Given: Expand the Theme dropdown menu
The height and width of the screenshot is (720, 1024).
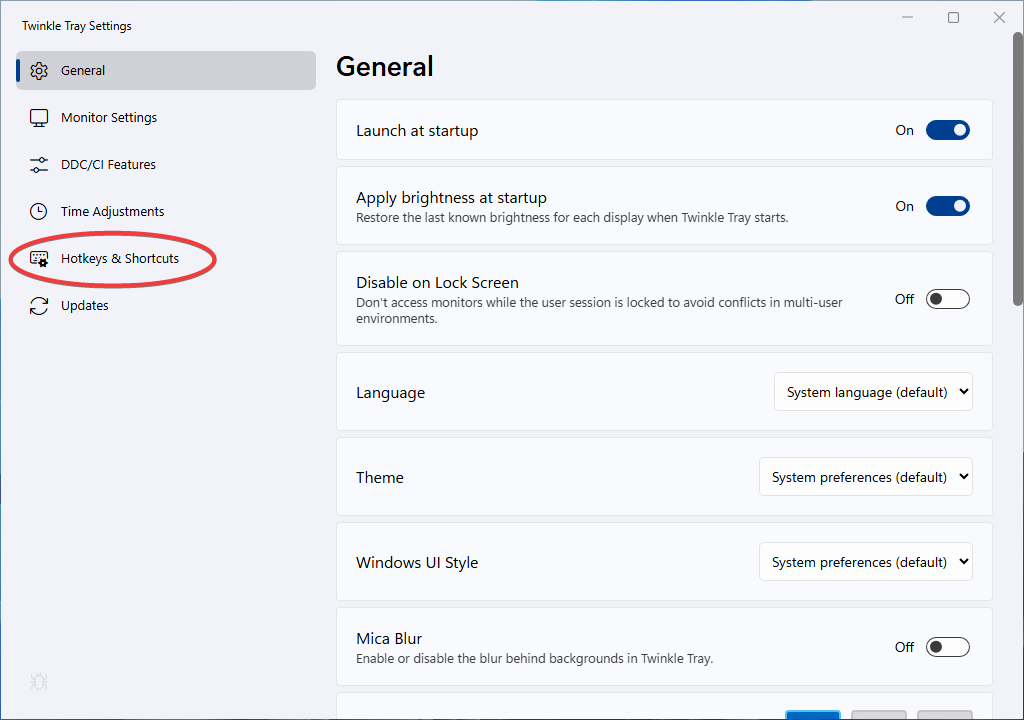Looking at the screenshot, I should pyautogui.click(x=865, y=477).
